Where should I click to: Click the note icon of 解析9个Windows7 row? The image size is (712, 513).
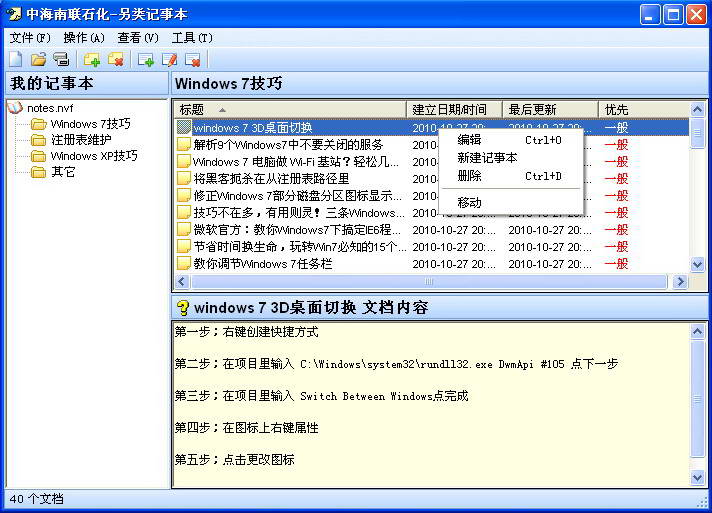[x=184, y=144]
